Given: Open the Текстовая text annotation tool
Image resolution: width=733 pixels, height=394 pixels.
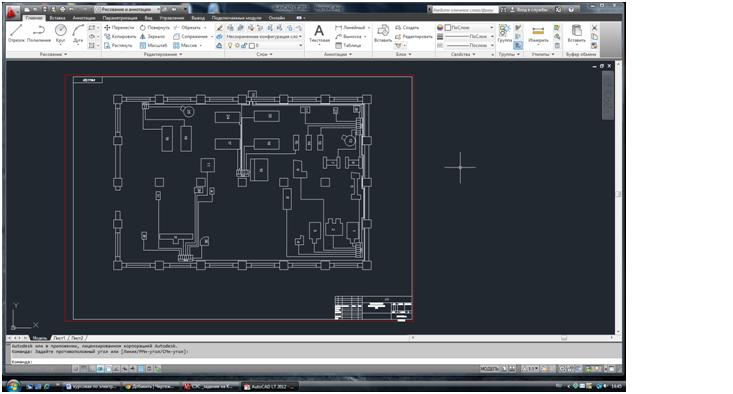Looking at the screenshot, I should [x=319, y=34].
